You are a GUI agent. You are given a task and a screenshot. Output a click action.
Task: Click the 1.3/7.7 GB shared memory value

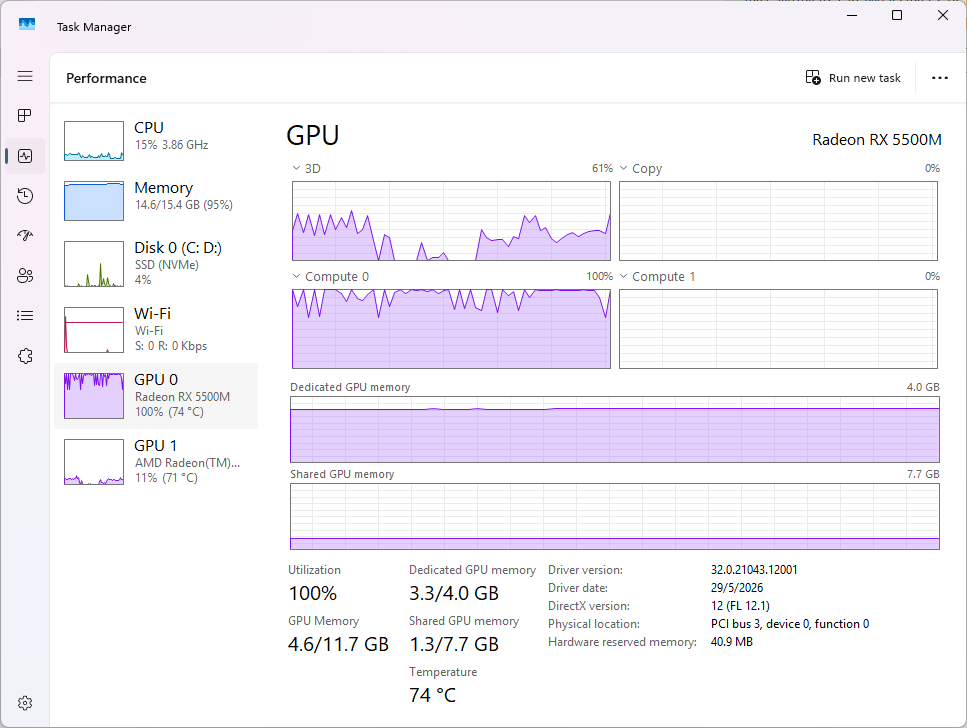454,645
